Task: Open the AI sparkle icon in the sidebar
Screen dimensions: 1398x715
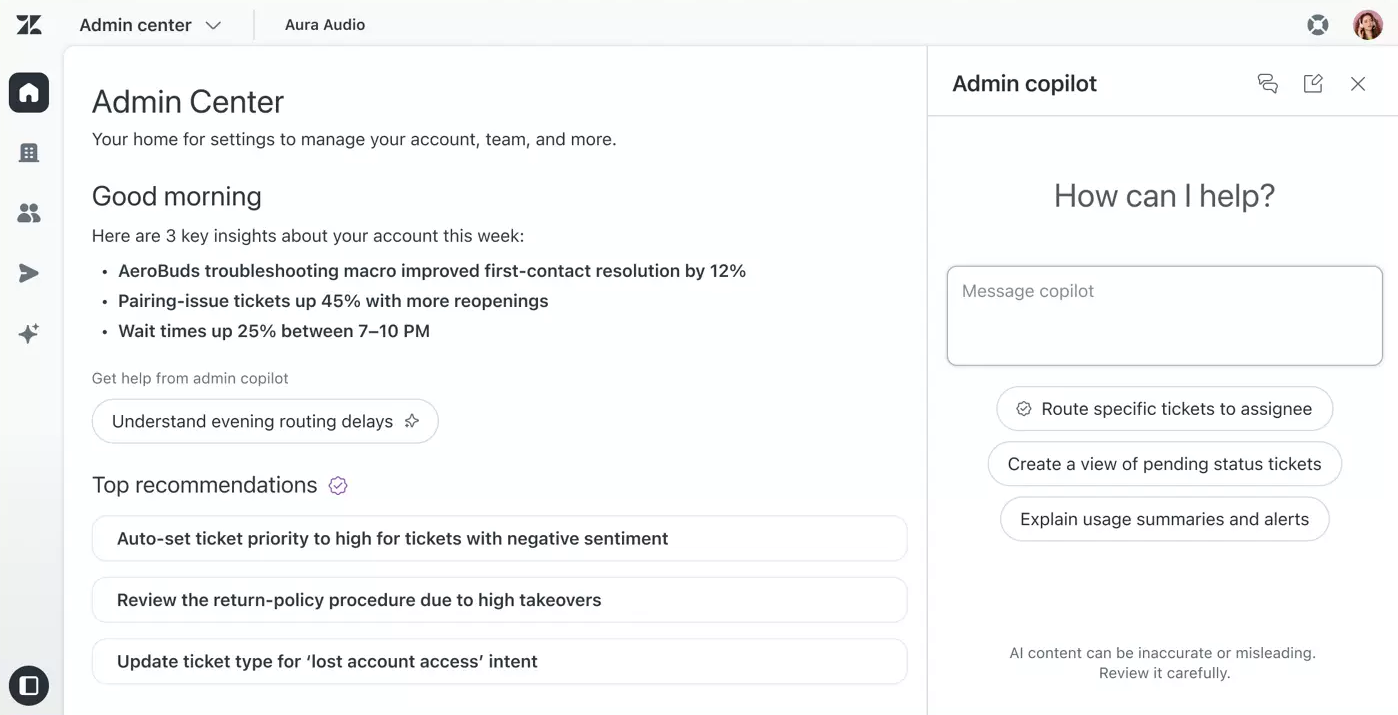Action: (28, 332)
